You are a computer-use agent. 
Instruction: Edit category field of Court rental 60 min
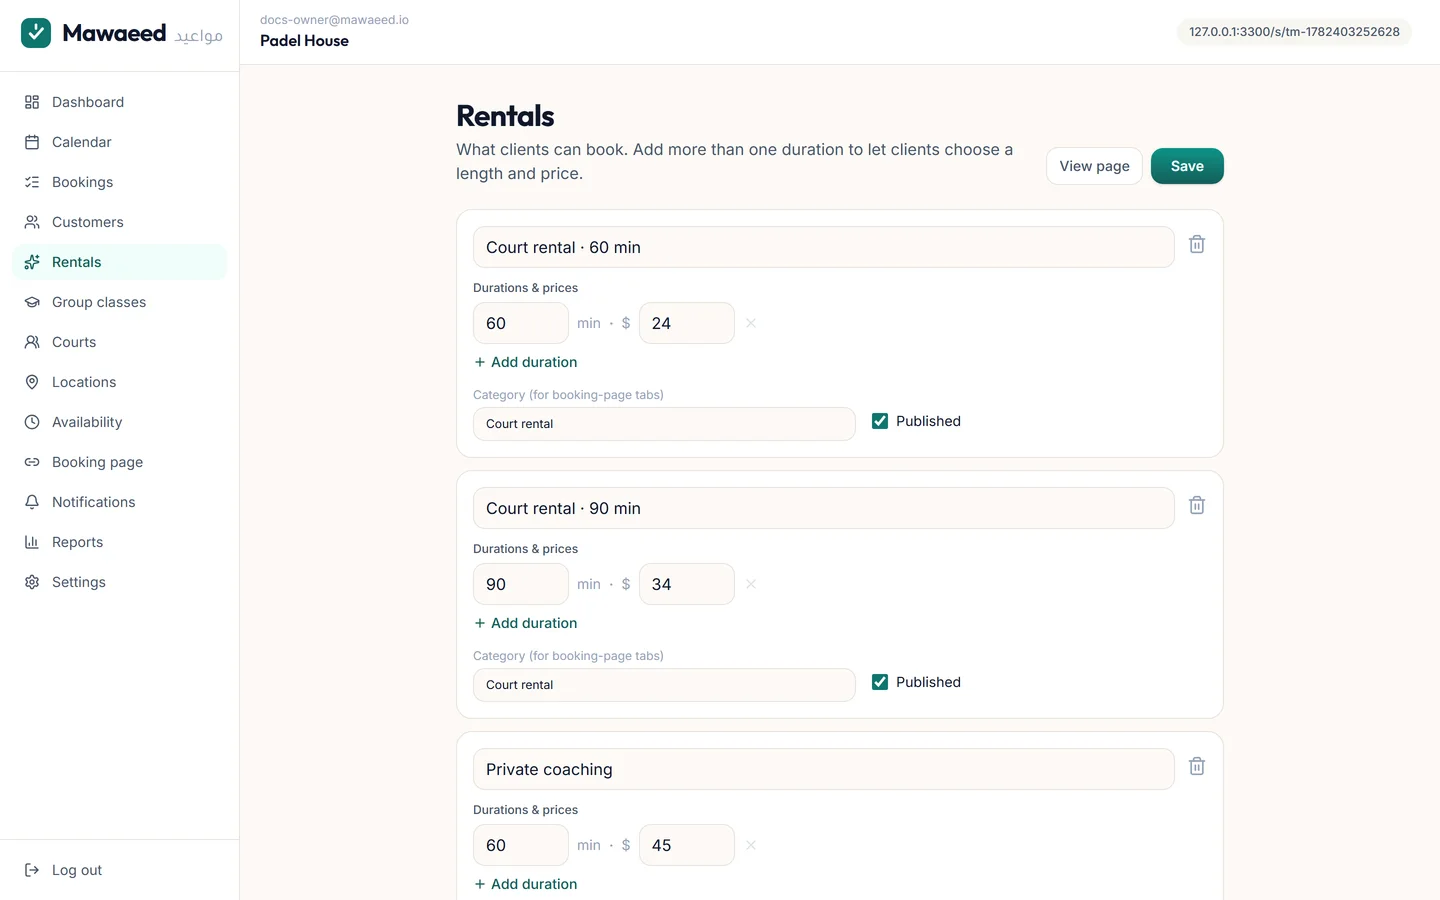(664, 424)
